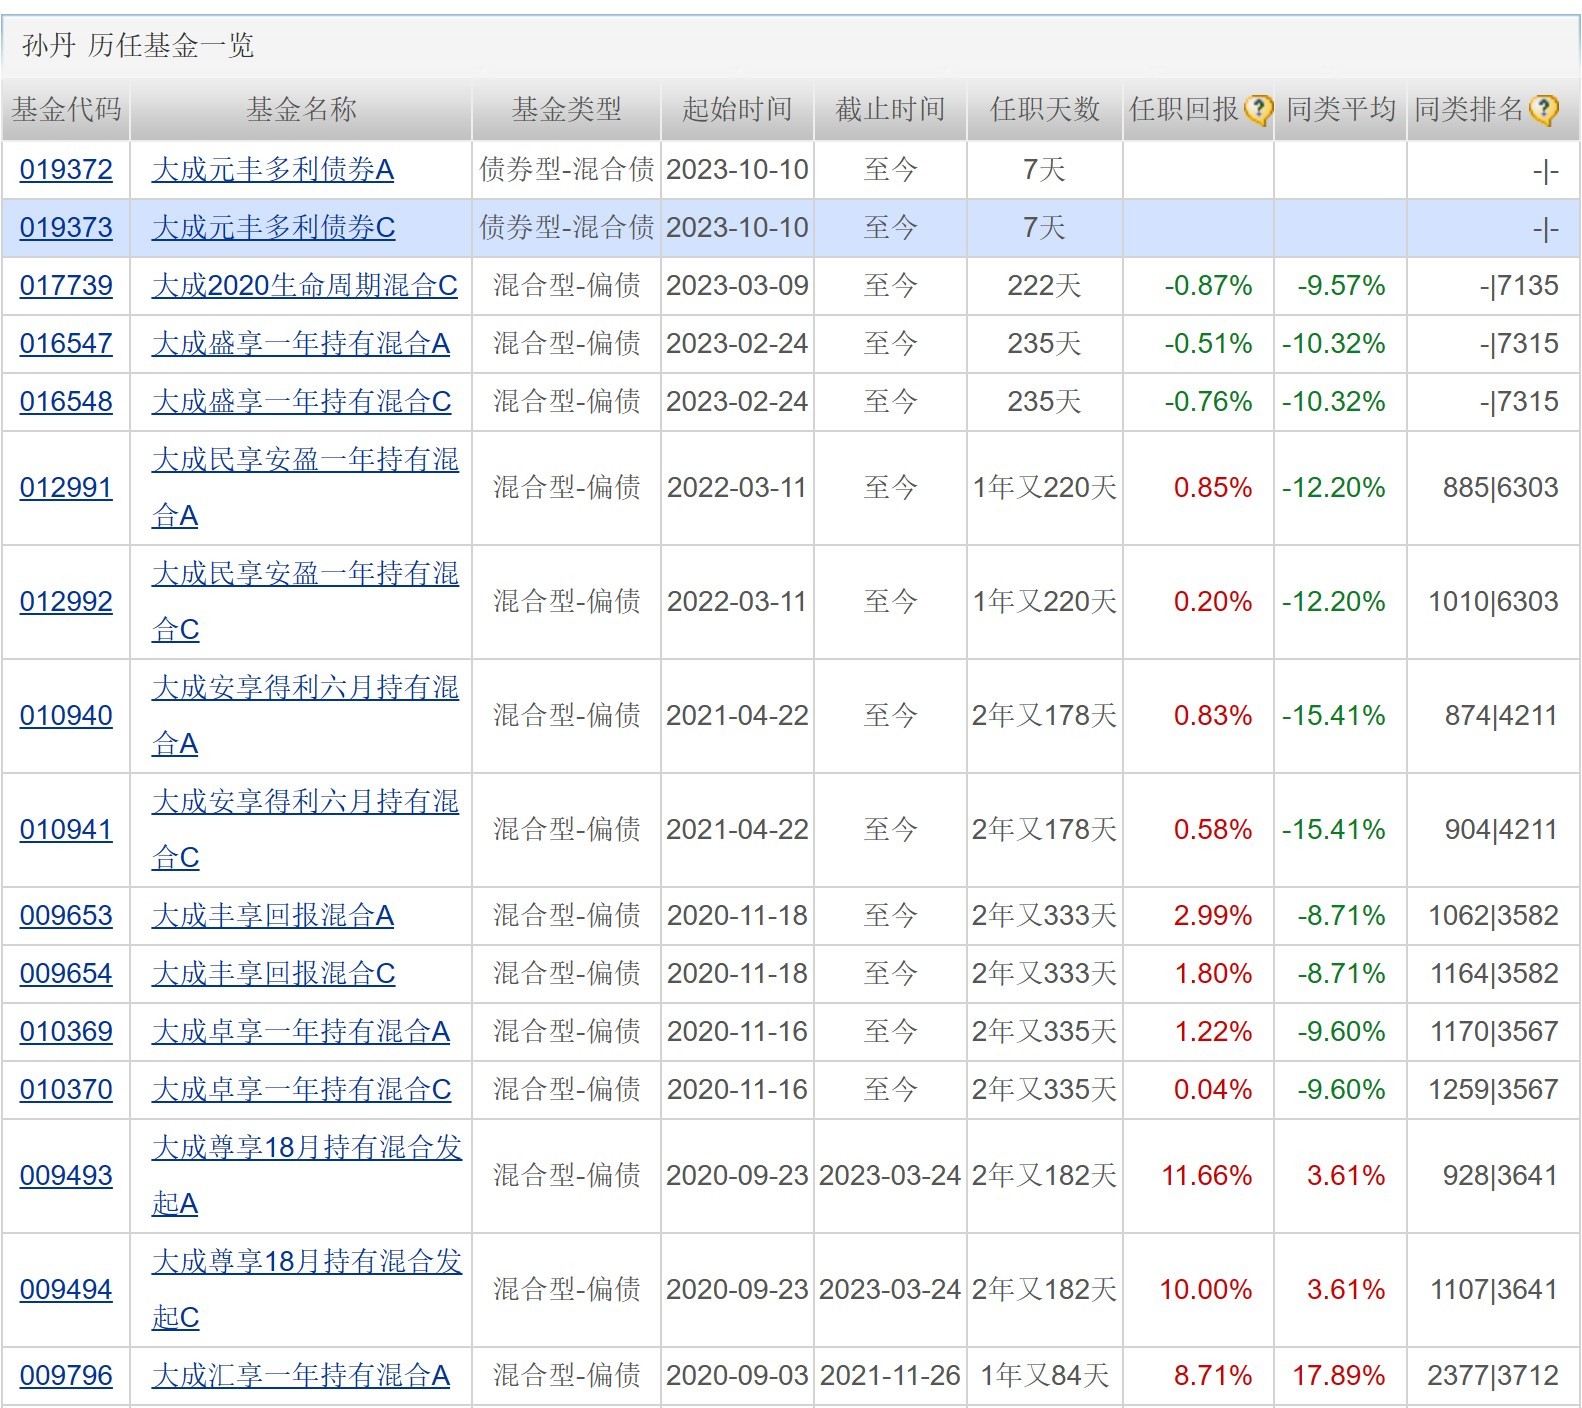Open fund code 009653 link
The image size is (1582, 1408).
point(66,916)
